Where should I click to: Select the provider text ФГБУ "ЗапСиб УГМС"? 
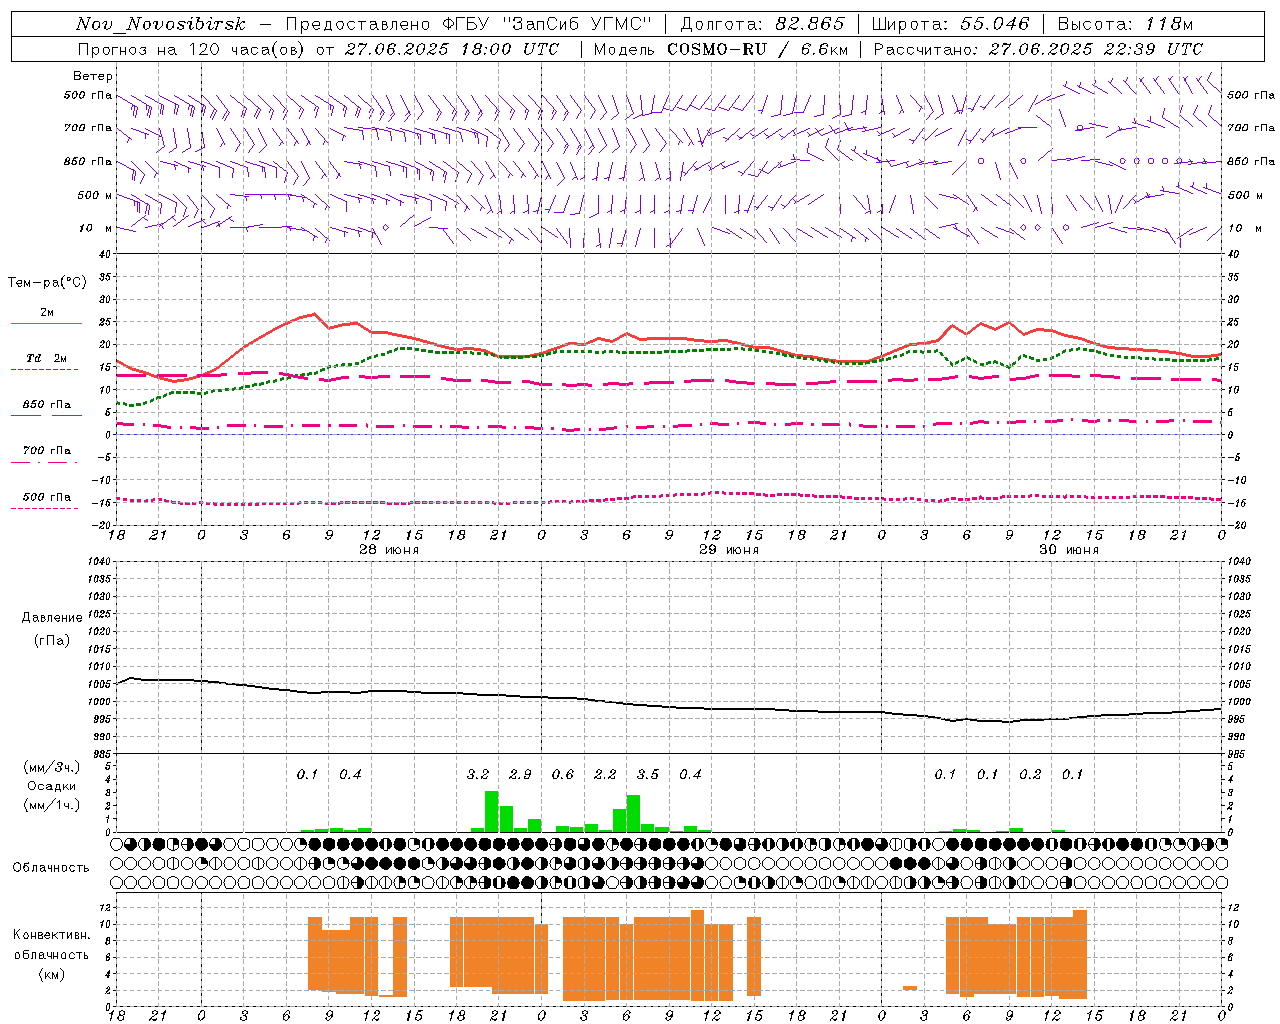(x=547, y=24)
